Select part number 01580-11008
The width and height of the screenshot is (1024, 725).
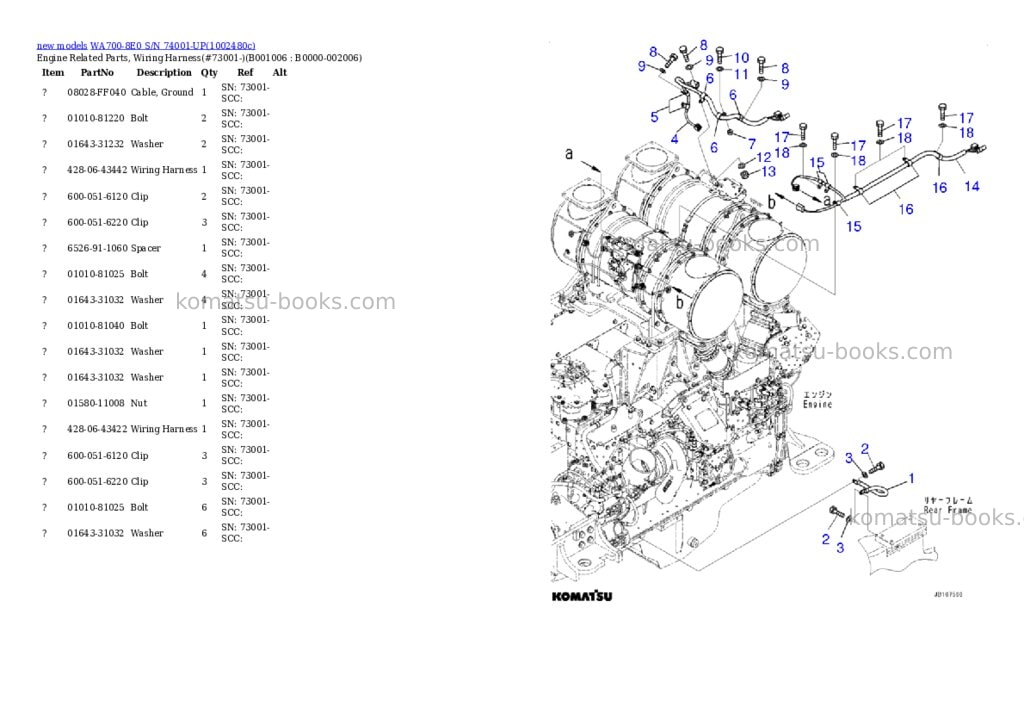95,403
